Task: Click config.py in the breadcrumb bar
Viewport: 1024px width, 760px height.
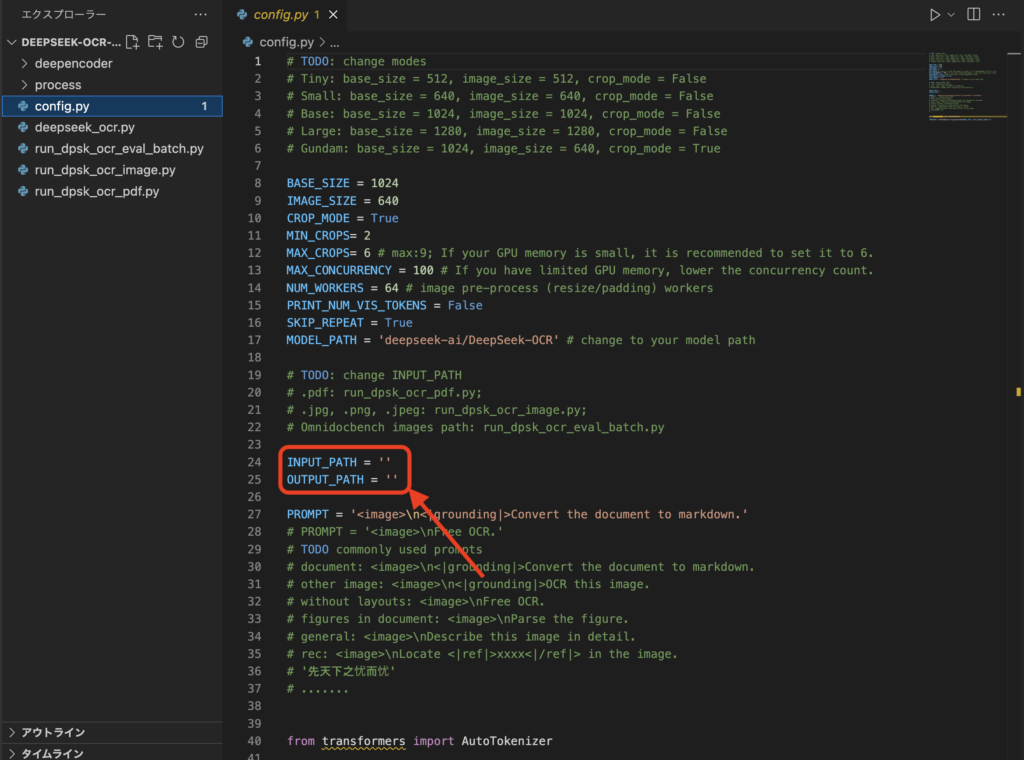Action: 286,42
